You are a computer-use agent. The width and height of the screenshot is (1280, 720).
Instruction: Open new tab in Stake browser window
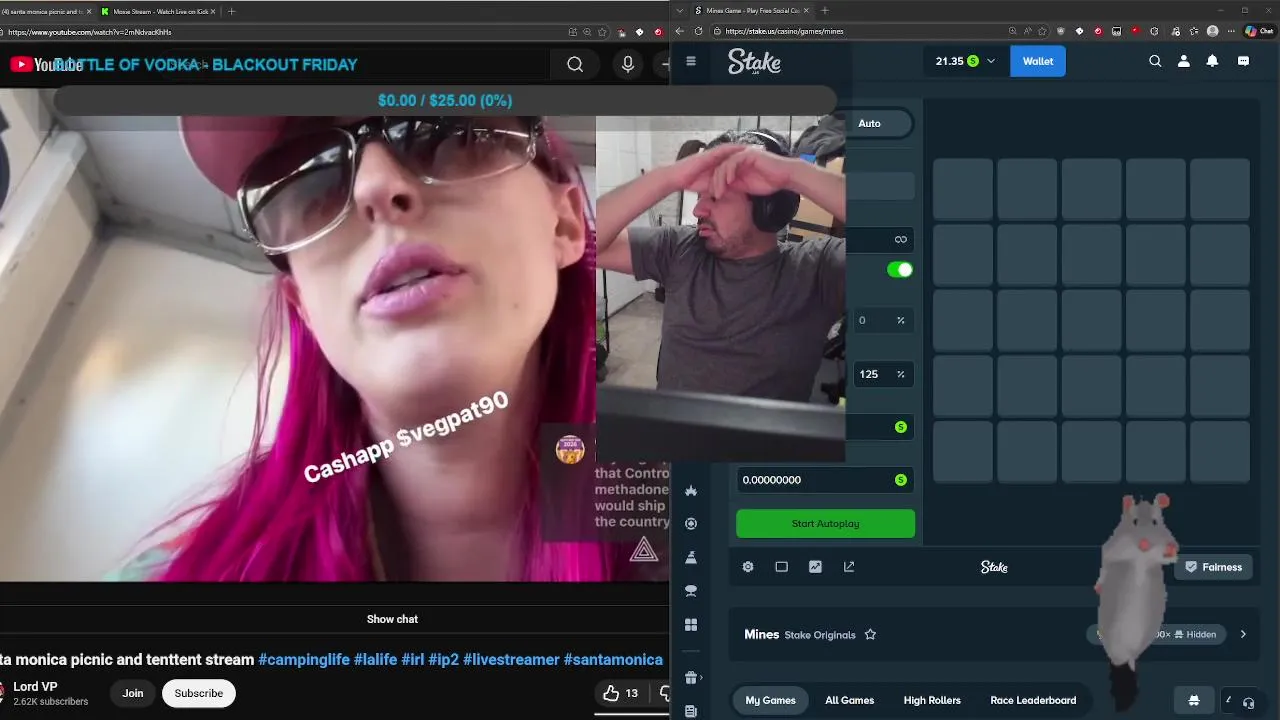(825, 11)
